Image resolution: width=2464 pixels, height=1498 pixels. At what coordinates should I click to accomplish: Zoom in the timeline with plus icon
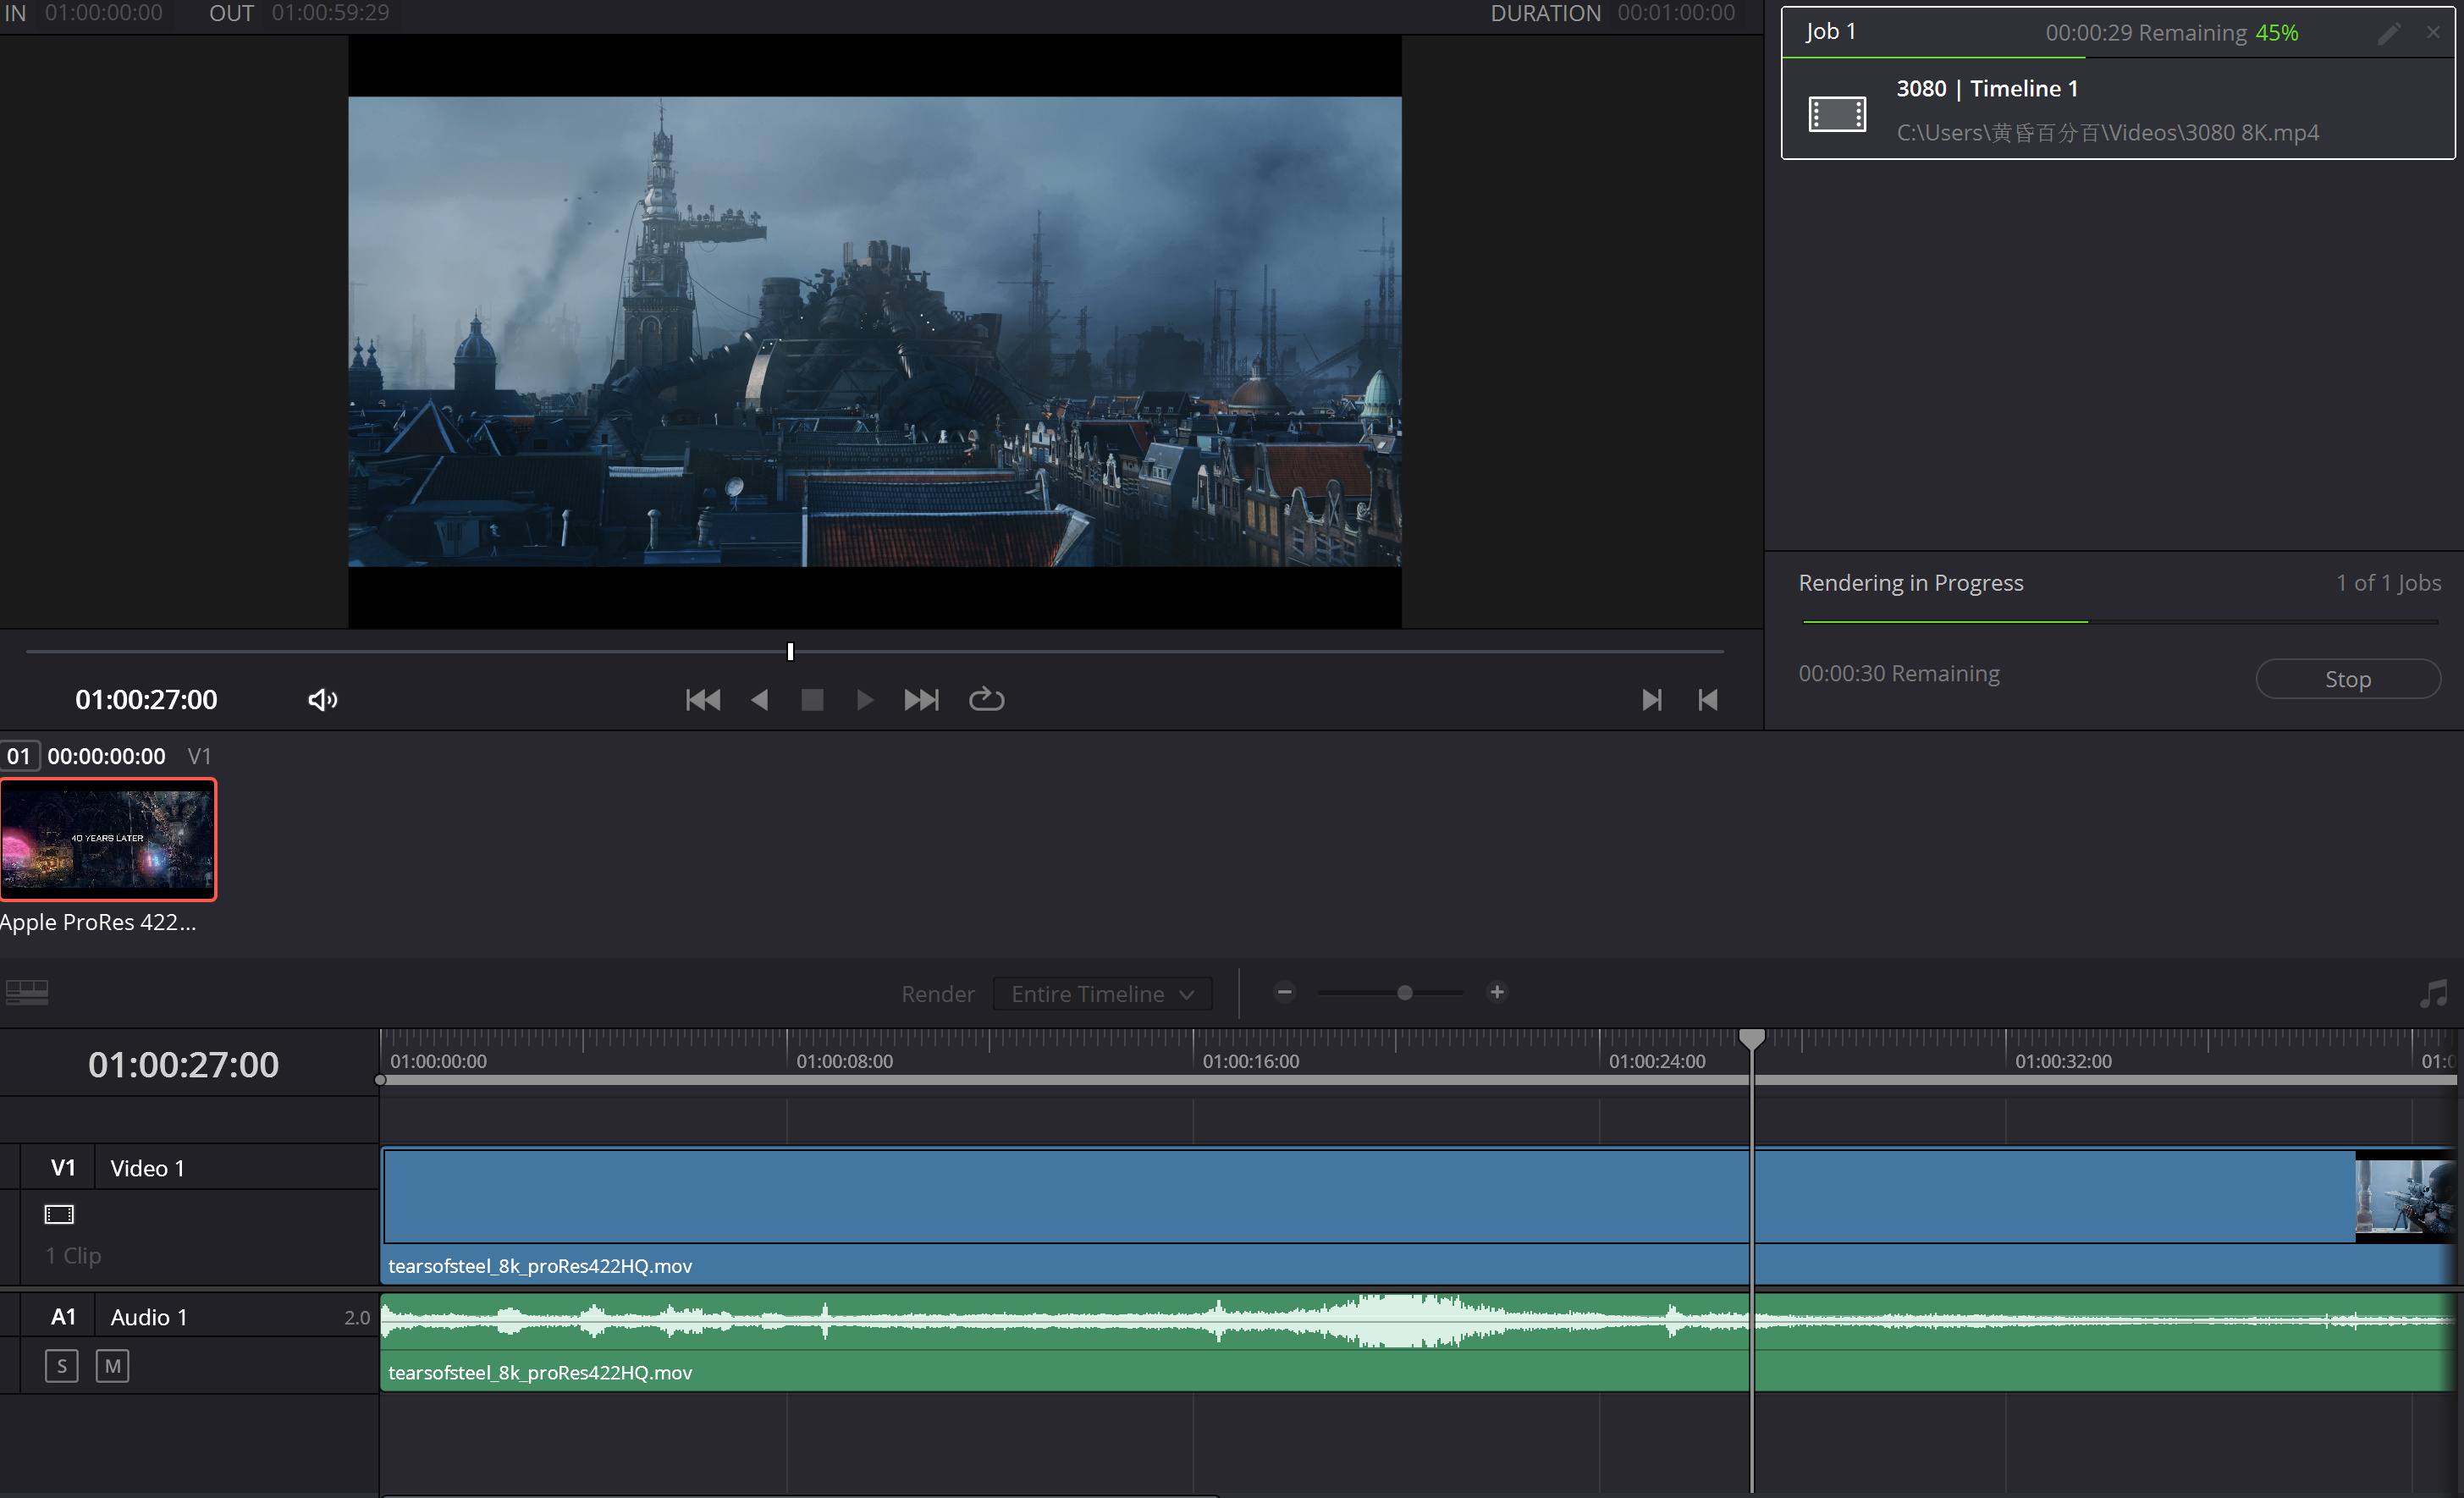tap(1496, 992)
